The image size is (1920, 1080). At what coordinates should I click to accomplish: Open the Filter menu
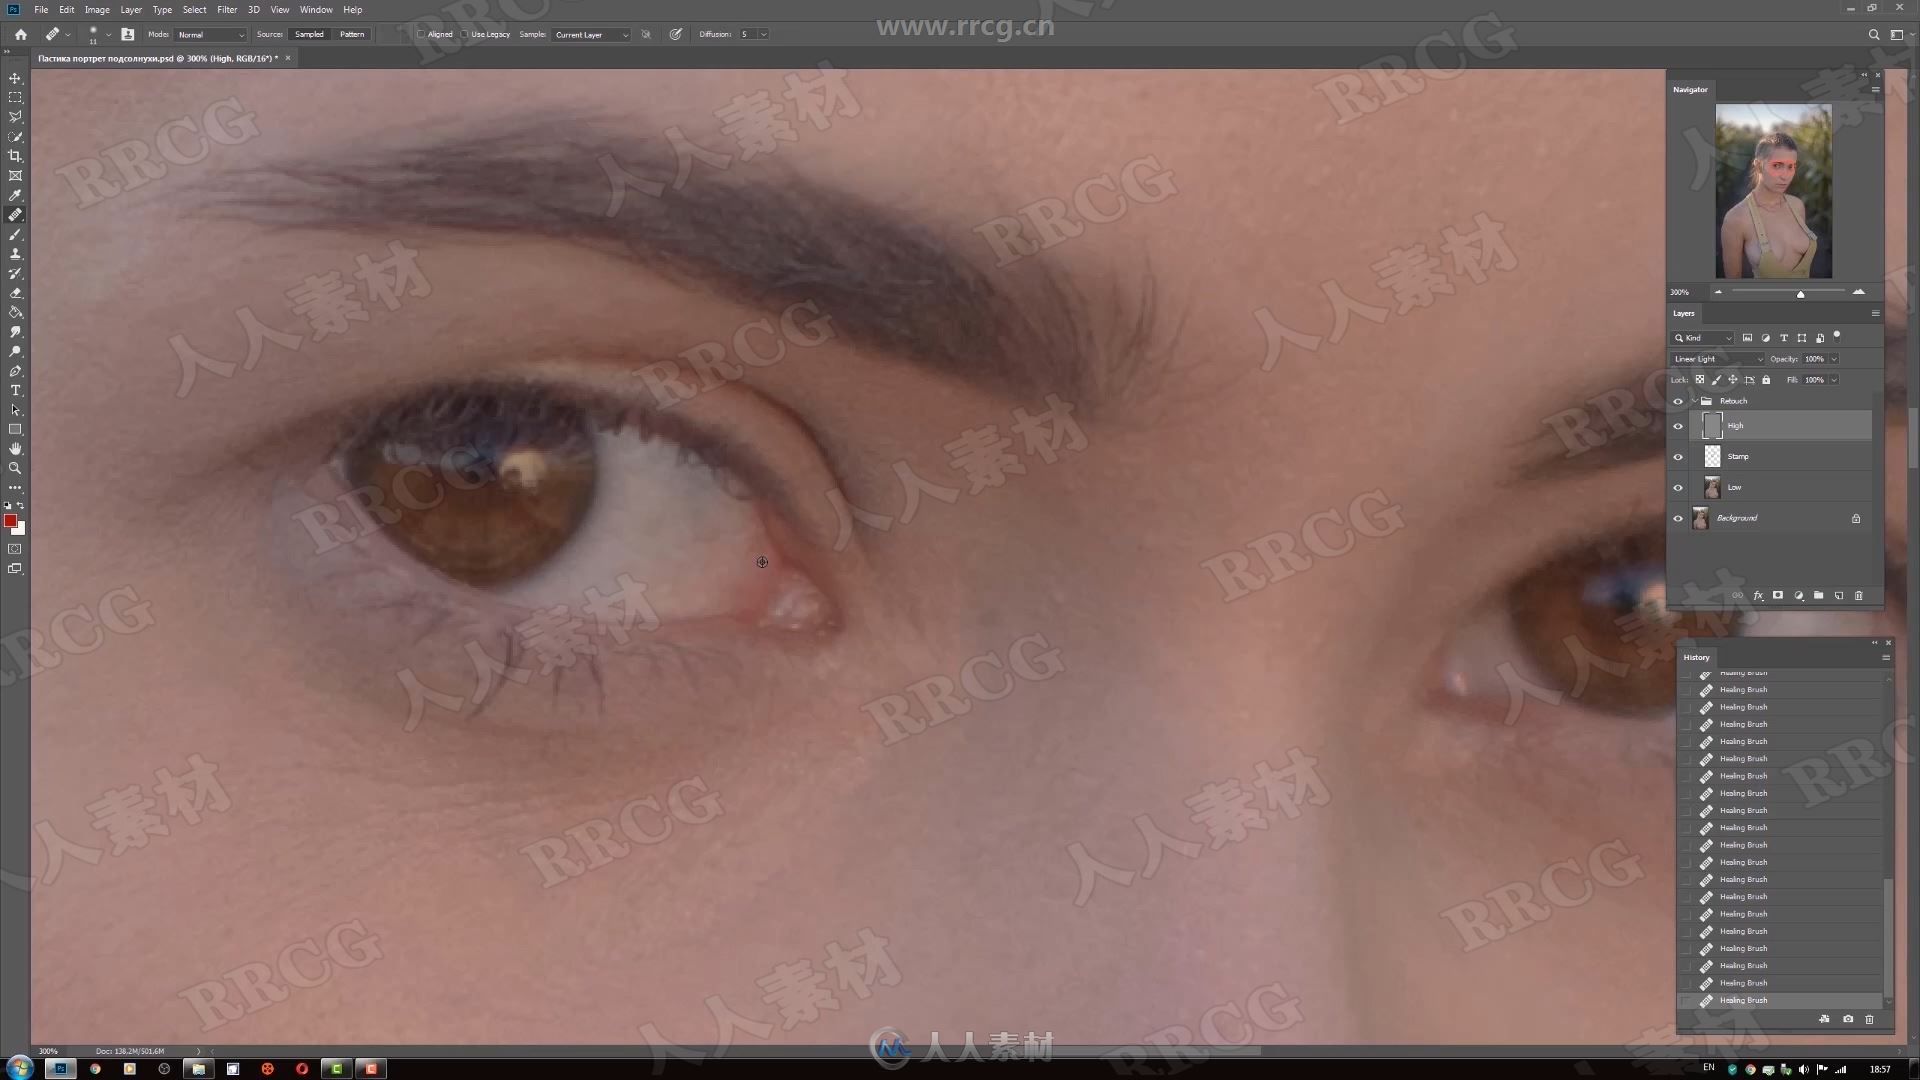227,9
